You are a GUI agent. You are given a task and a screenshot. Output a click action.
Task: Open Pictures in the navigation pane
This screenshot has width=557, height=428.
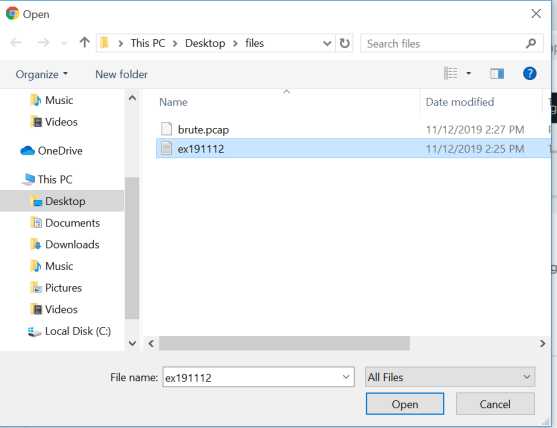pos(56,288)
